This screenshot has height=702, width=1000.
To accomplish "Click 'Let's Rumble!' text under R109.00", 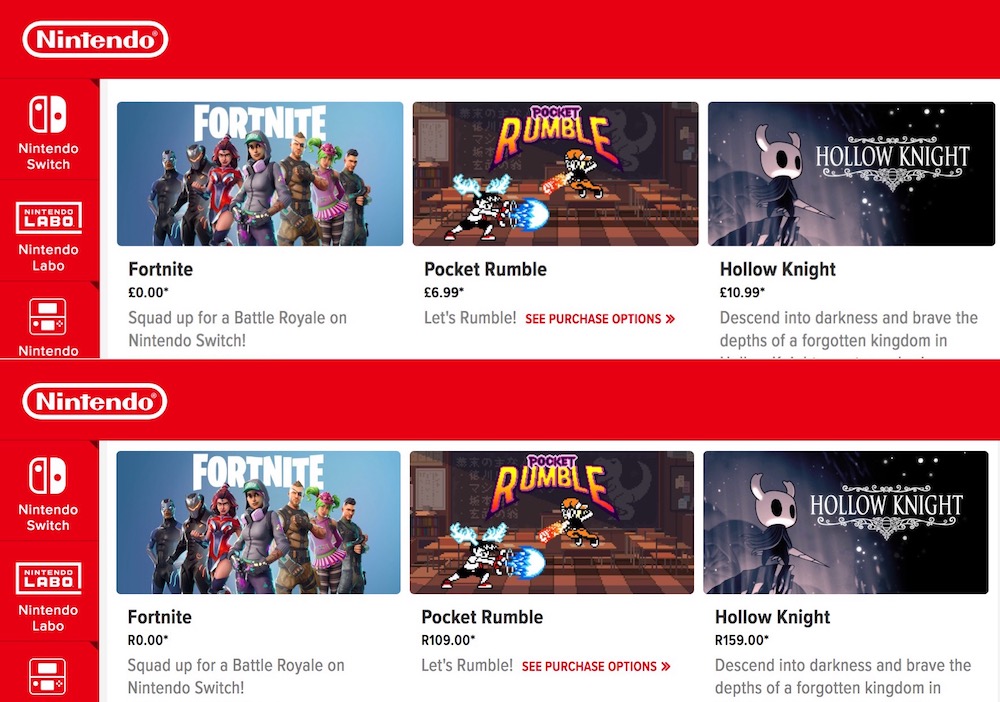I will [467, 666].
